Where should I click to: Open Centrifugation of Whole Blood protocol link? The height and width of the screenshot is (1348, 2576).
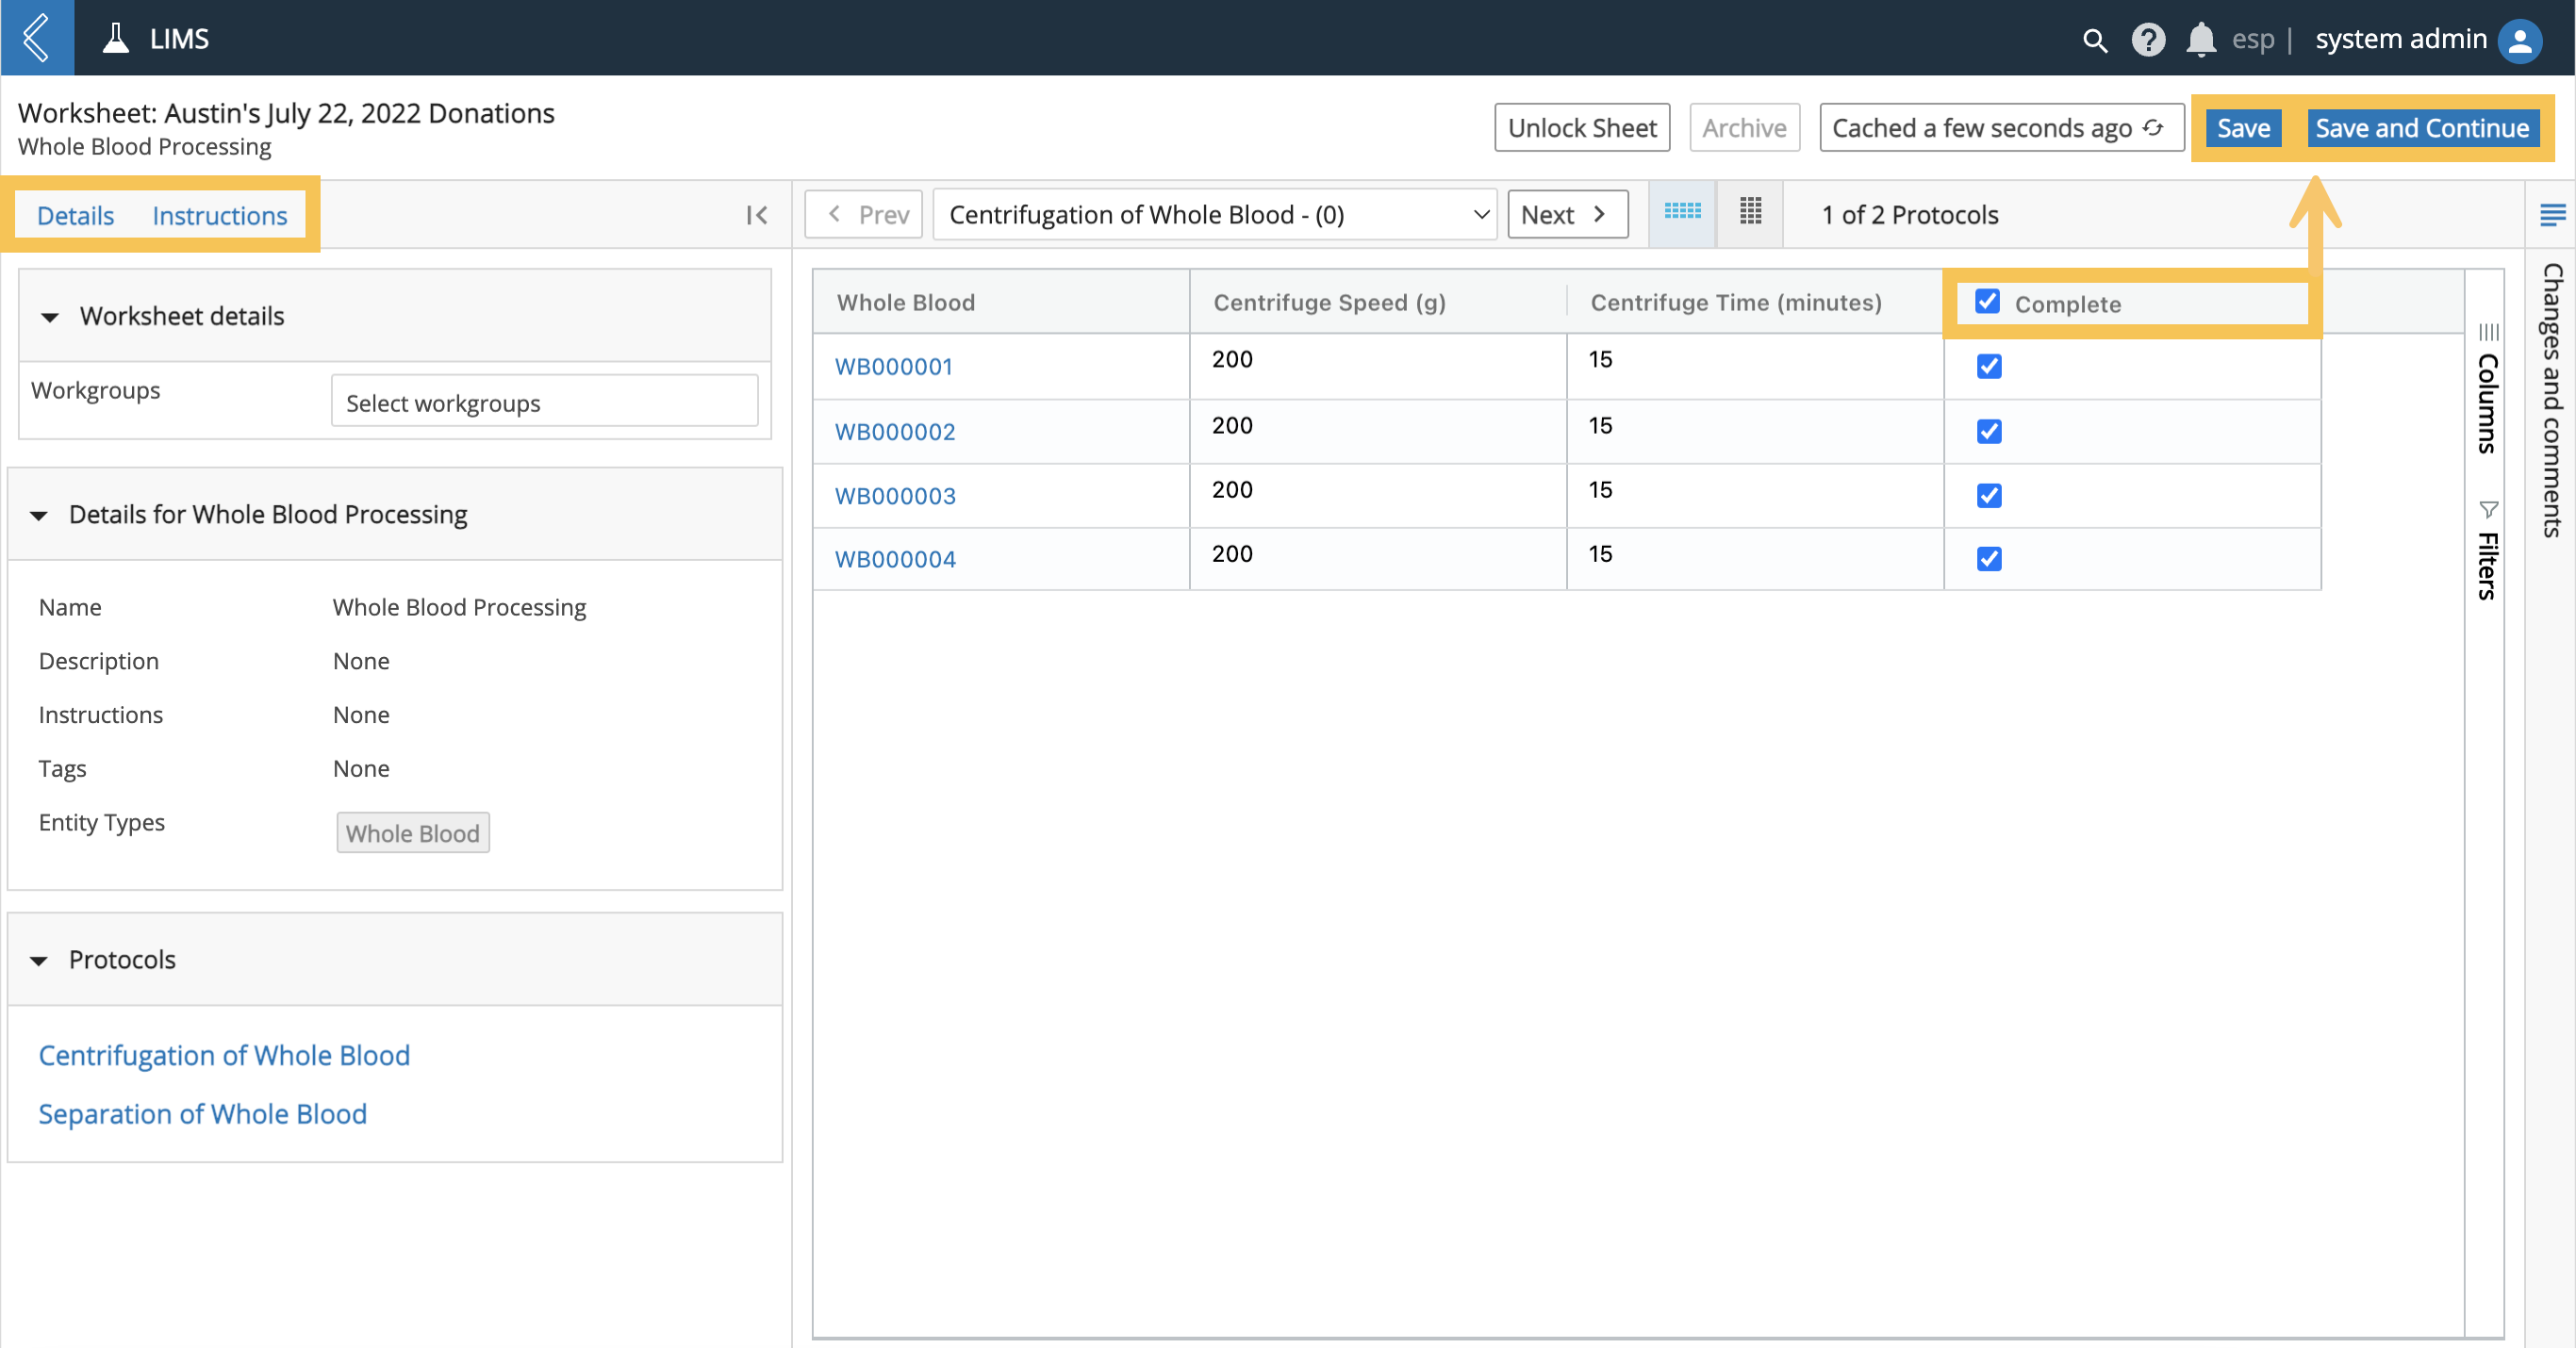click(x=224, y=1055)
